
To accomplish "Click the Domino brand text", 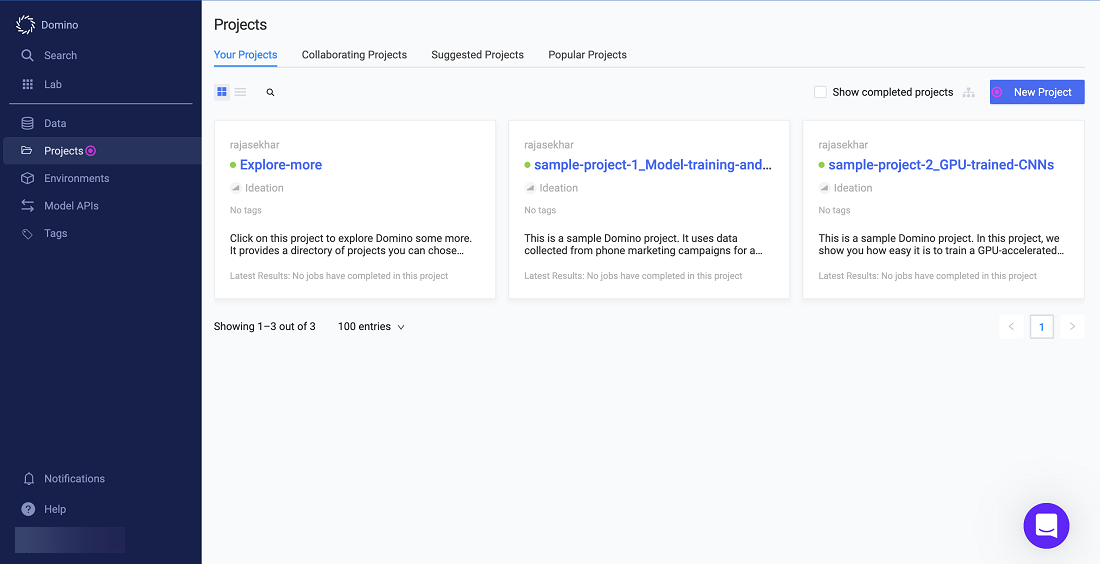I will coord(60,25).
